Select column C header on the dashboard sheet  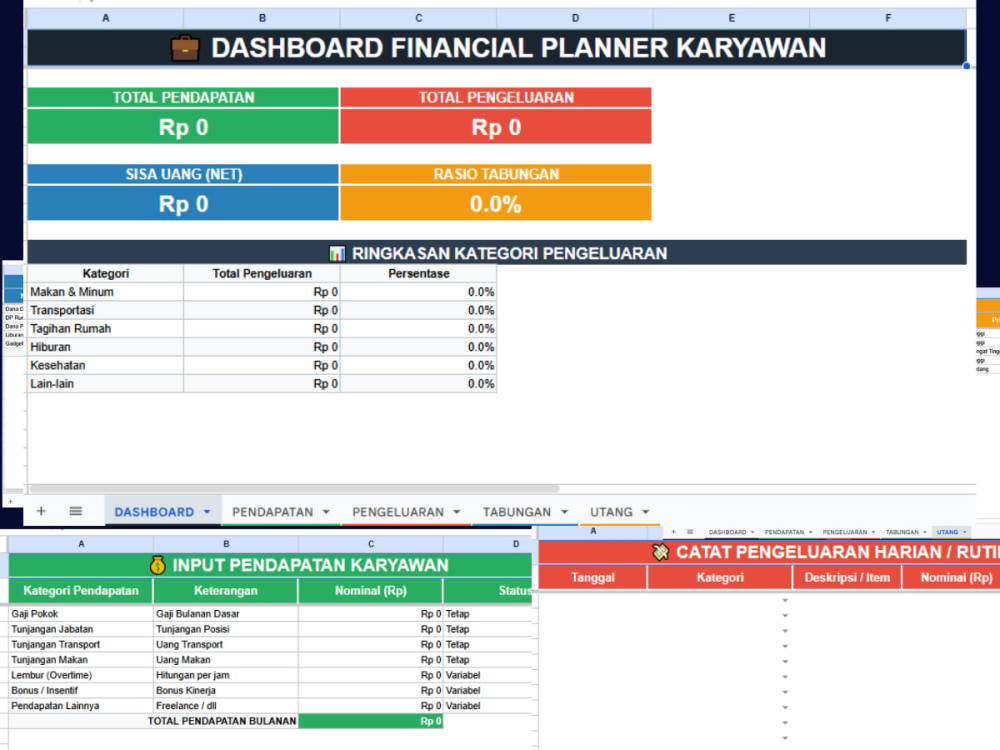pos(418,18)
